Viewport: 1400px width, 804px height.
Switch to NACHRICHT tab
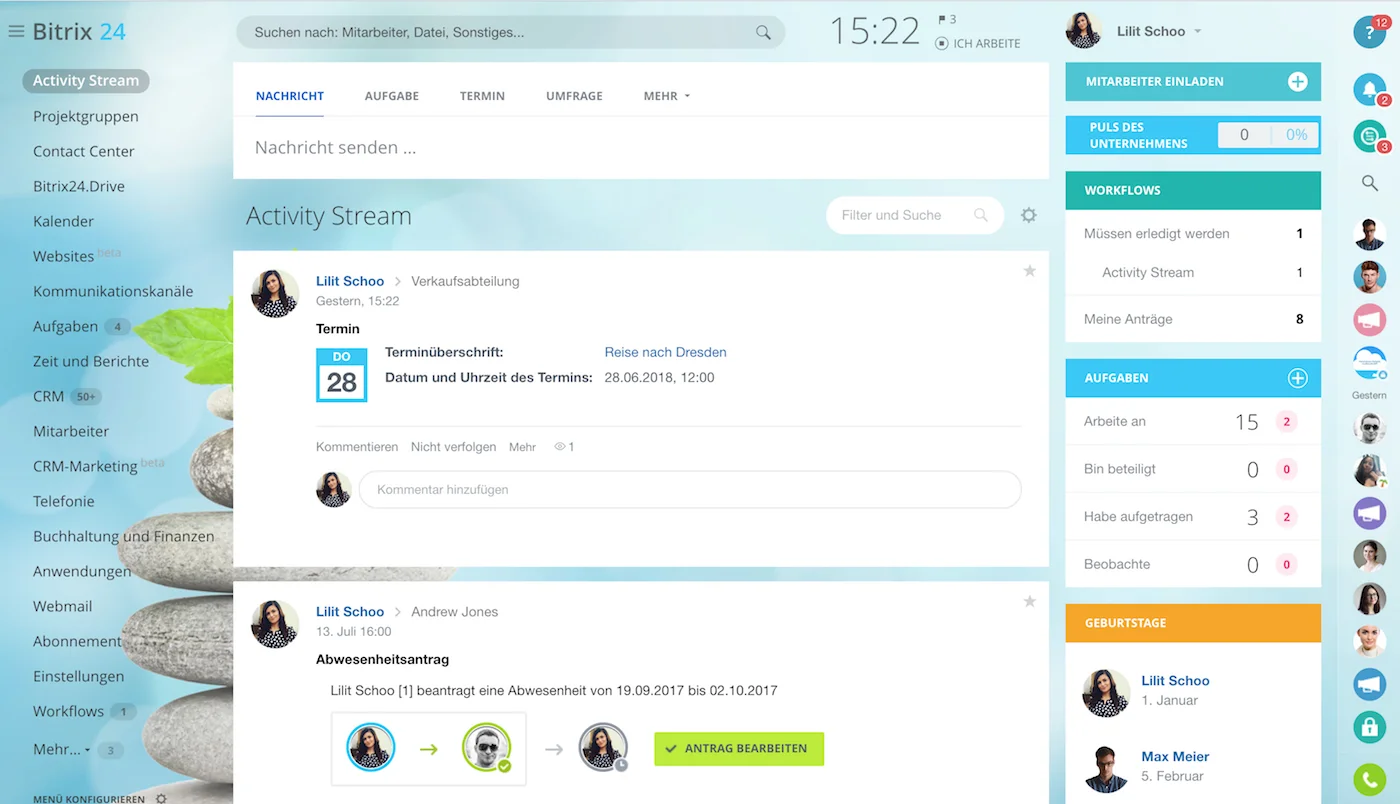click(290, 96)
